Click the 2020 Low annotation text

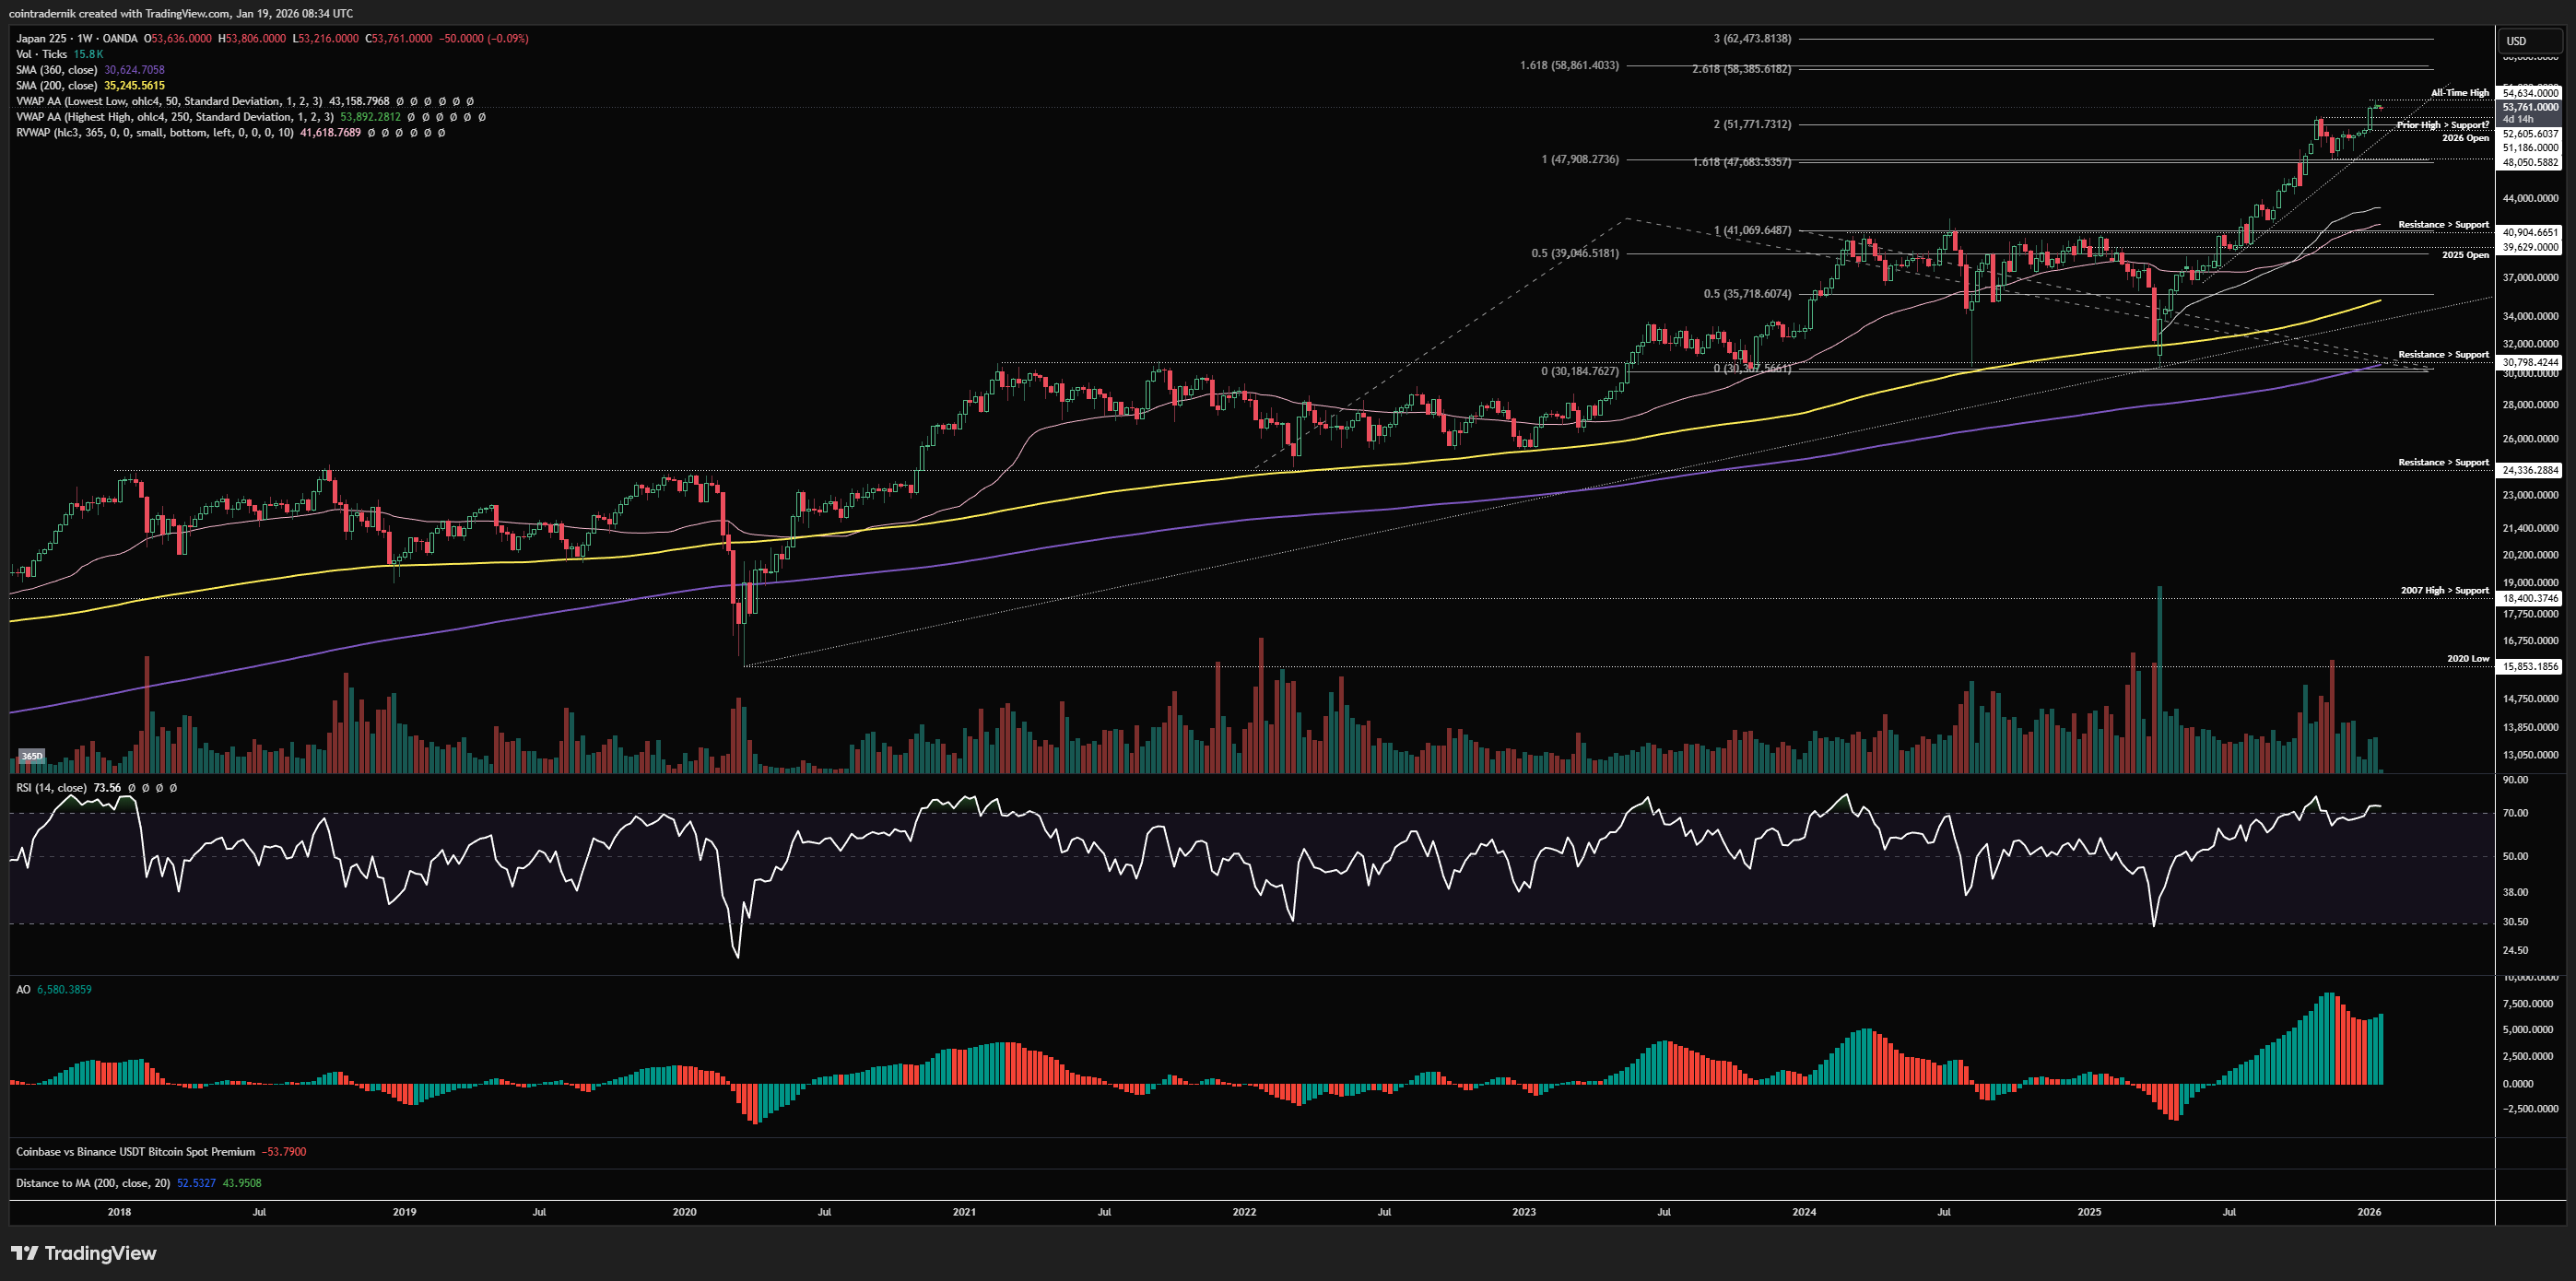[x=2467, y=659]
